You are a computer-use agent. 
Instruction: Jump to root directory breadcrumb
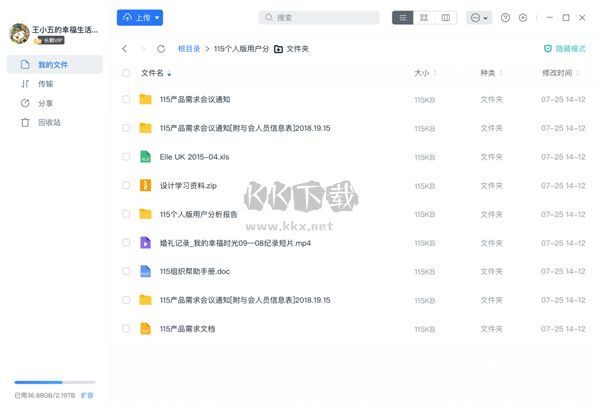click(x=189, y=49)
